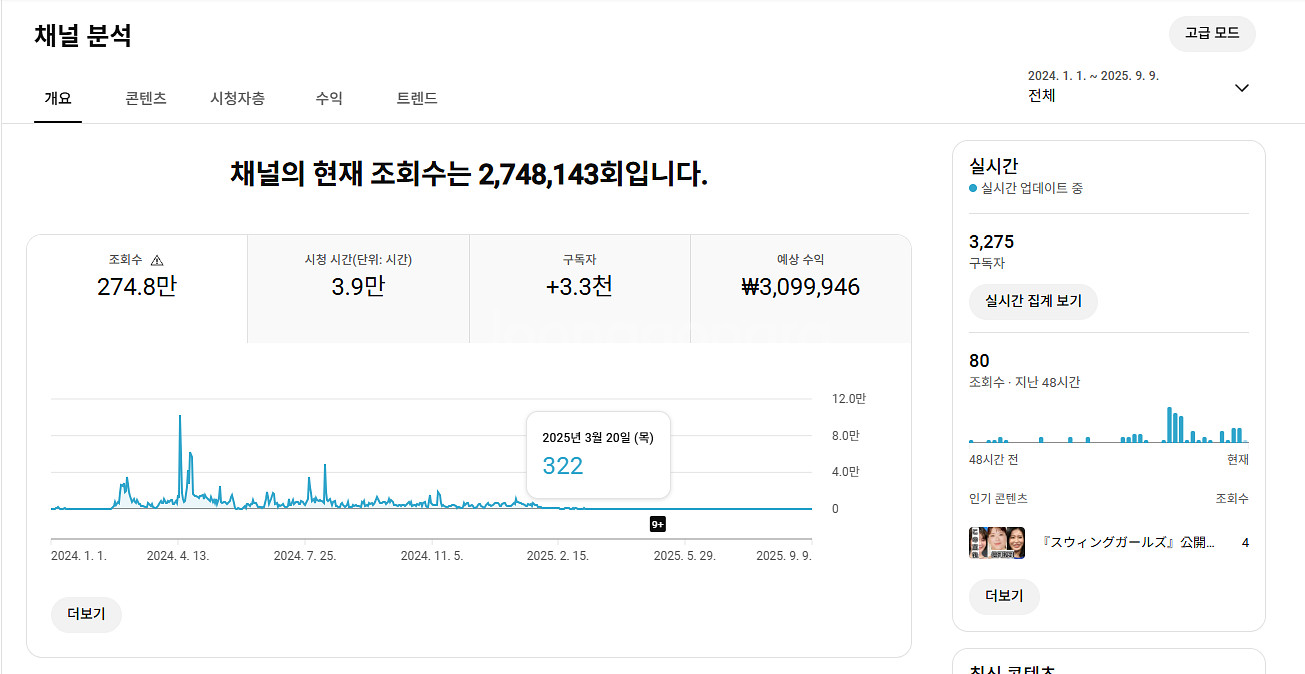
Task: Click the 인기 콘텐츠 column header
Action: point(998,498)
